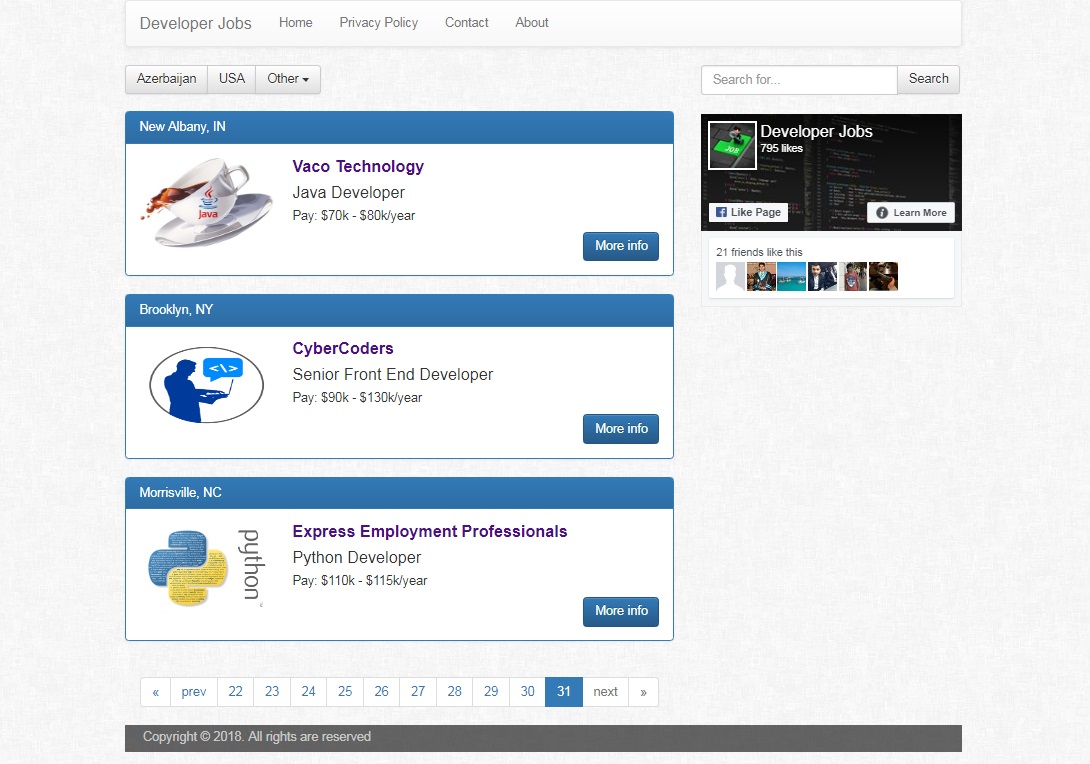
Task: Click the Facebook Learn More button
Action: pyautogui.click(x=911, y=213)
